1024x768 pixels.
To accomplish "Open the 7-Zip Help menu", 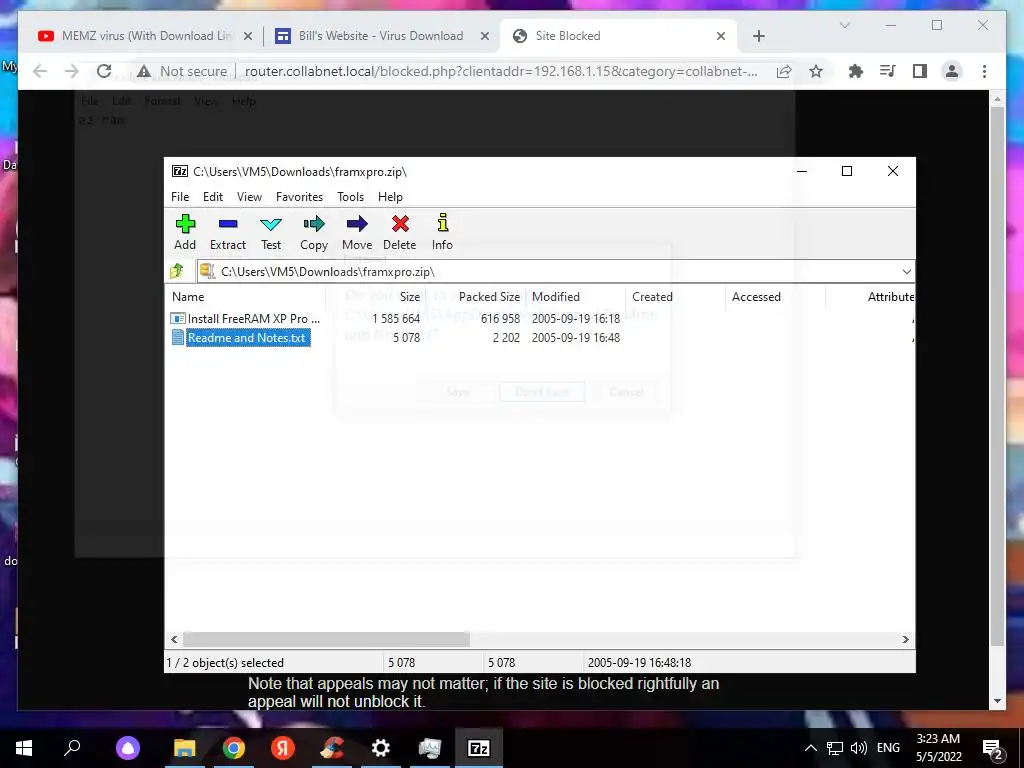I will click(x=390, y=197).
